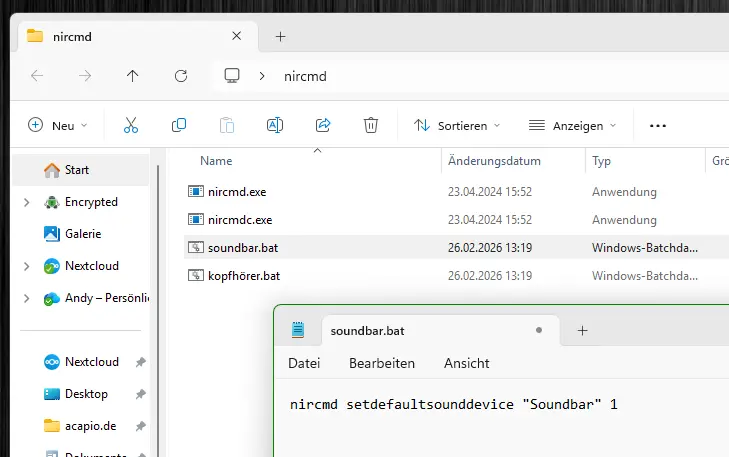Open the Sortieren dropdown
The image size is (729, 457).
point(457,126)
